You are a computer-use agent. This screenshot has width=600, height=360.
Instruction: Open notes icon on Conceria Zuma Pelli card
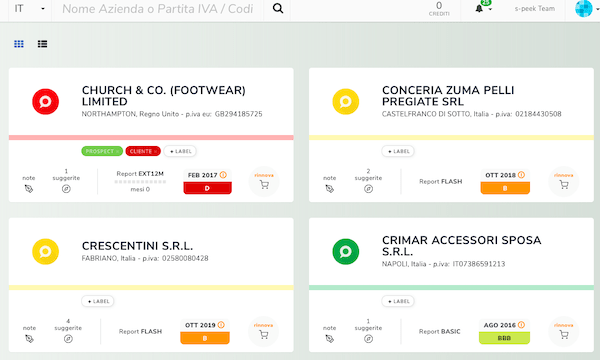[329, 189]
